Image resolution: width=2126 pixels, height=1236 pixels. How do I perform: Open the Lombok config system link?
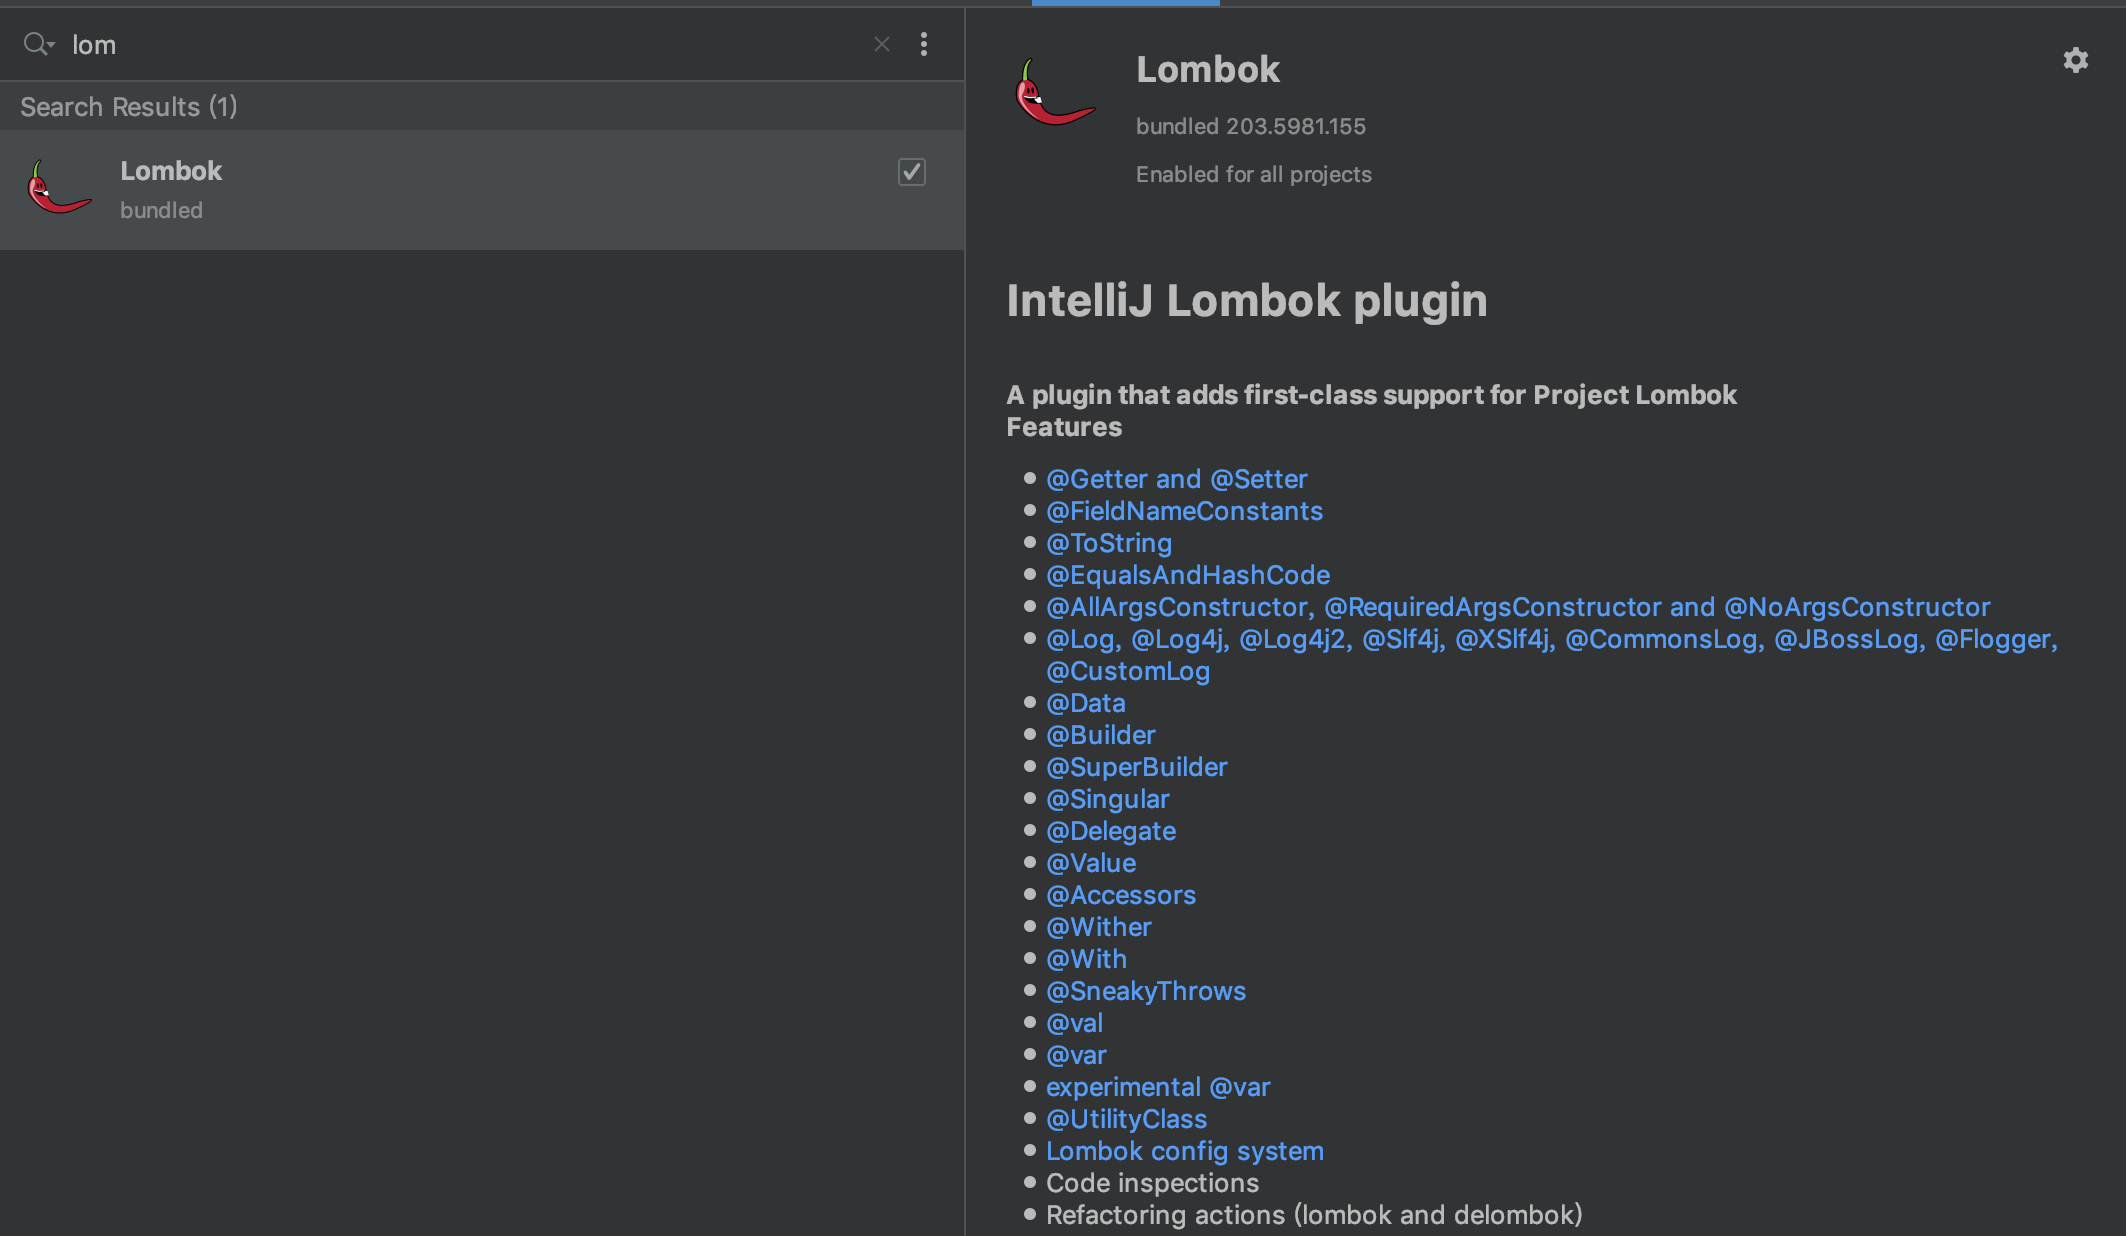pyautogui.click(x=1184, y=1151)
